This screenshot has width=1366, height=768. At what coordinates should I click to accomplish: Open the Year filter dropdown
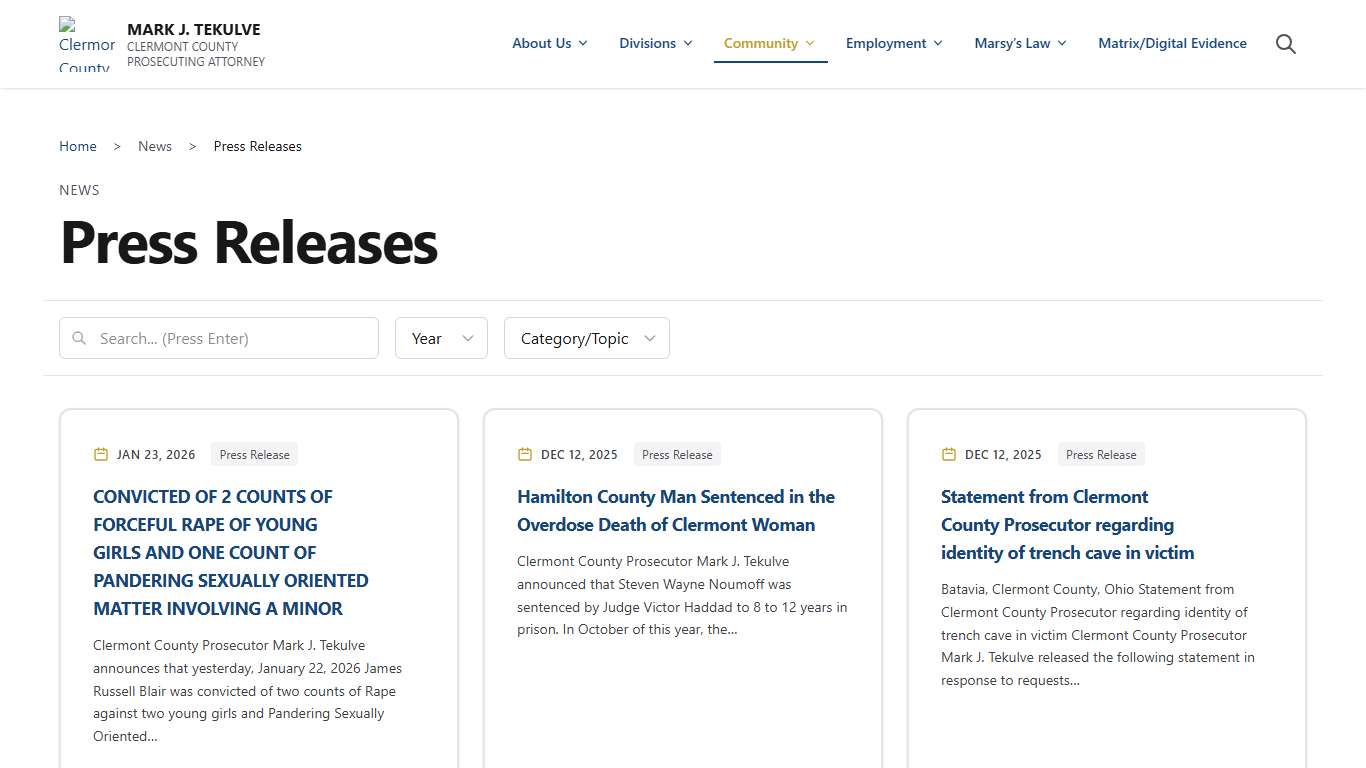[x=441, y=338]
